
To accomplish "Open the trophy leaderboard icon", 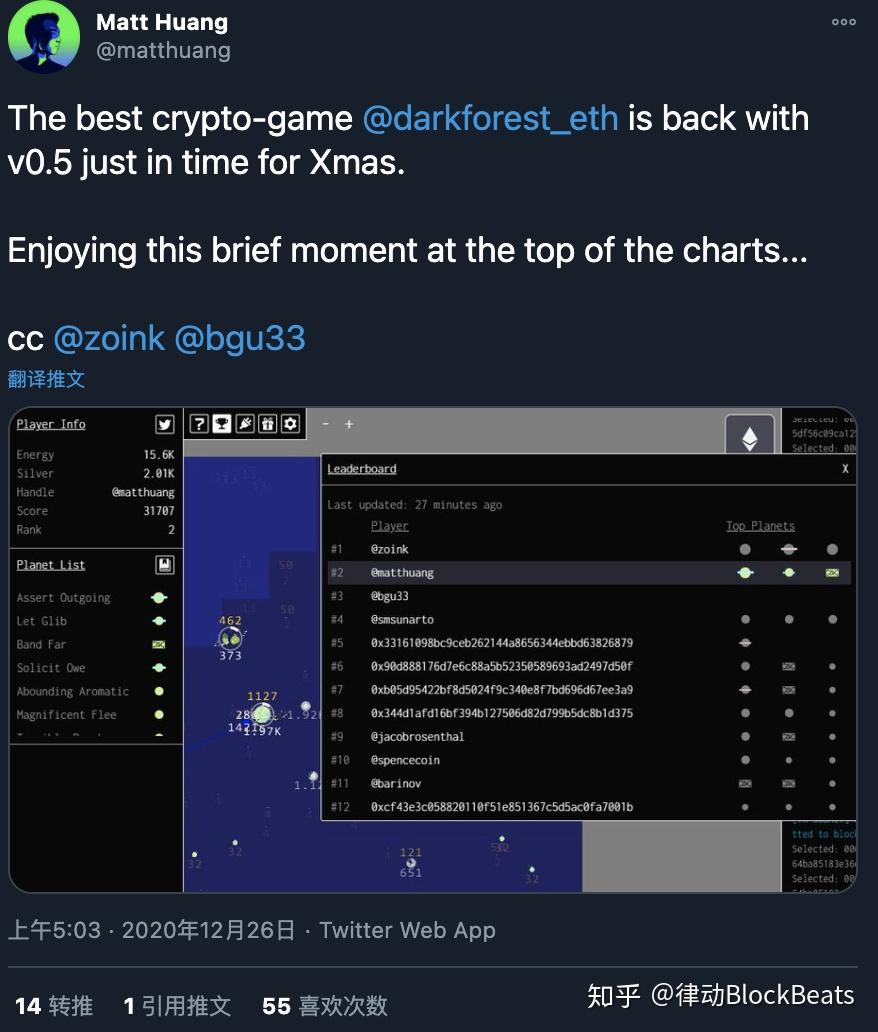I will click(222, 424).
